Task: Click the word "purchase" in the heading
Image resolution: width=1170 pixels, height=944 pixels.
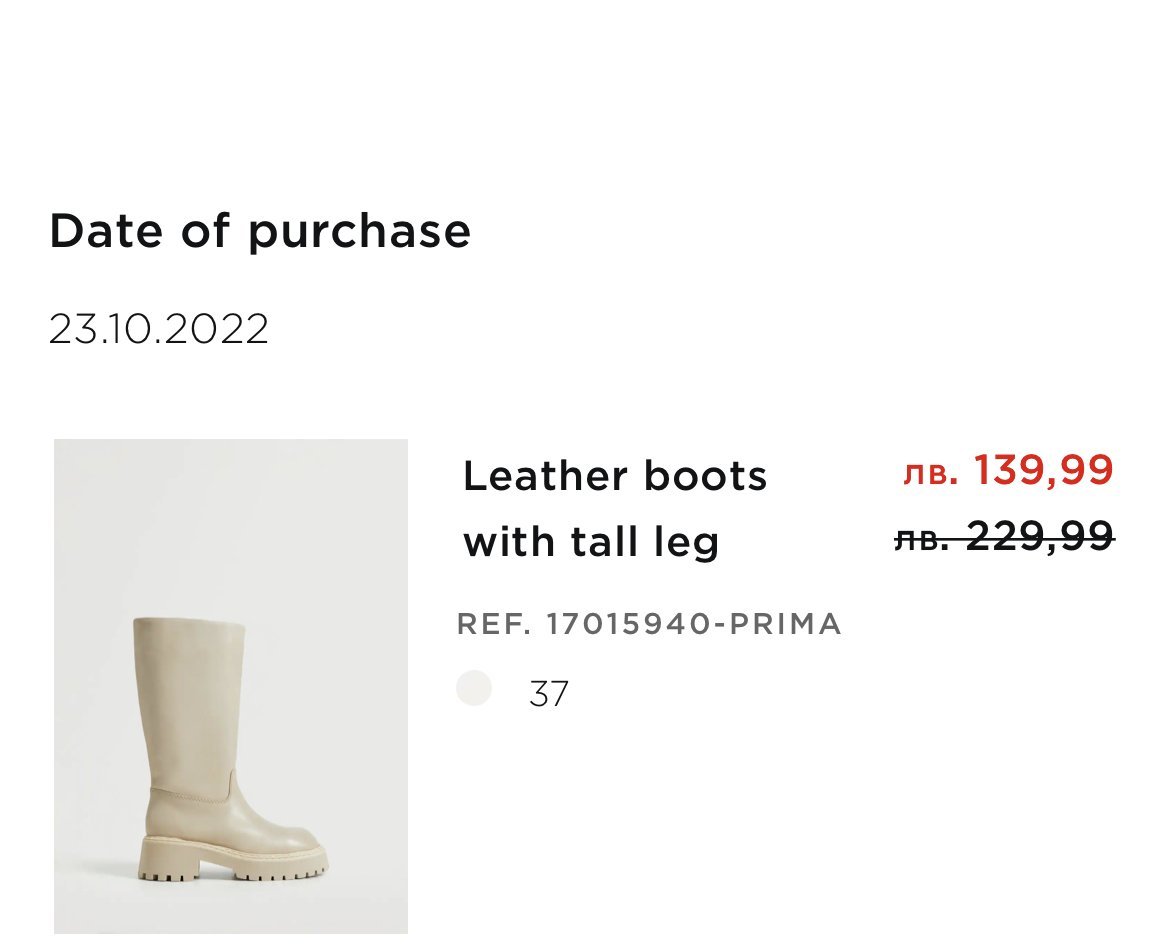Action: 359,233
